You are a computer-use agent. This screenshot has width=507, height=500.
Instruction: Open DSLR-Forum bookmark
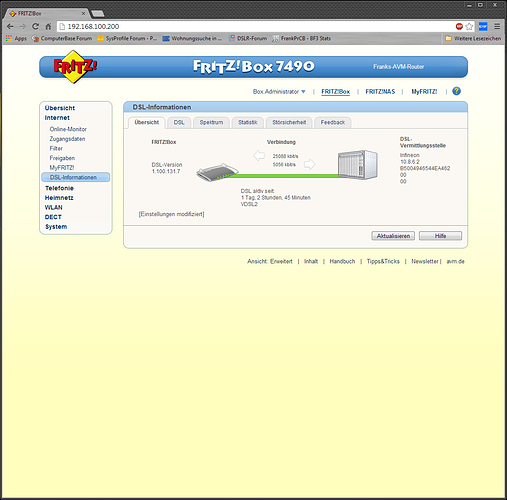[248, 38]
